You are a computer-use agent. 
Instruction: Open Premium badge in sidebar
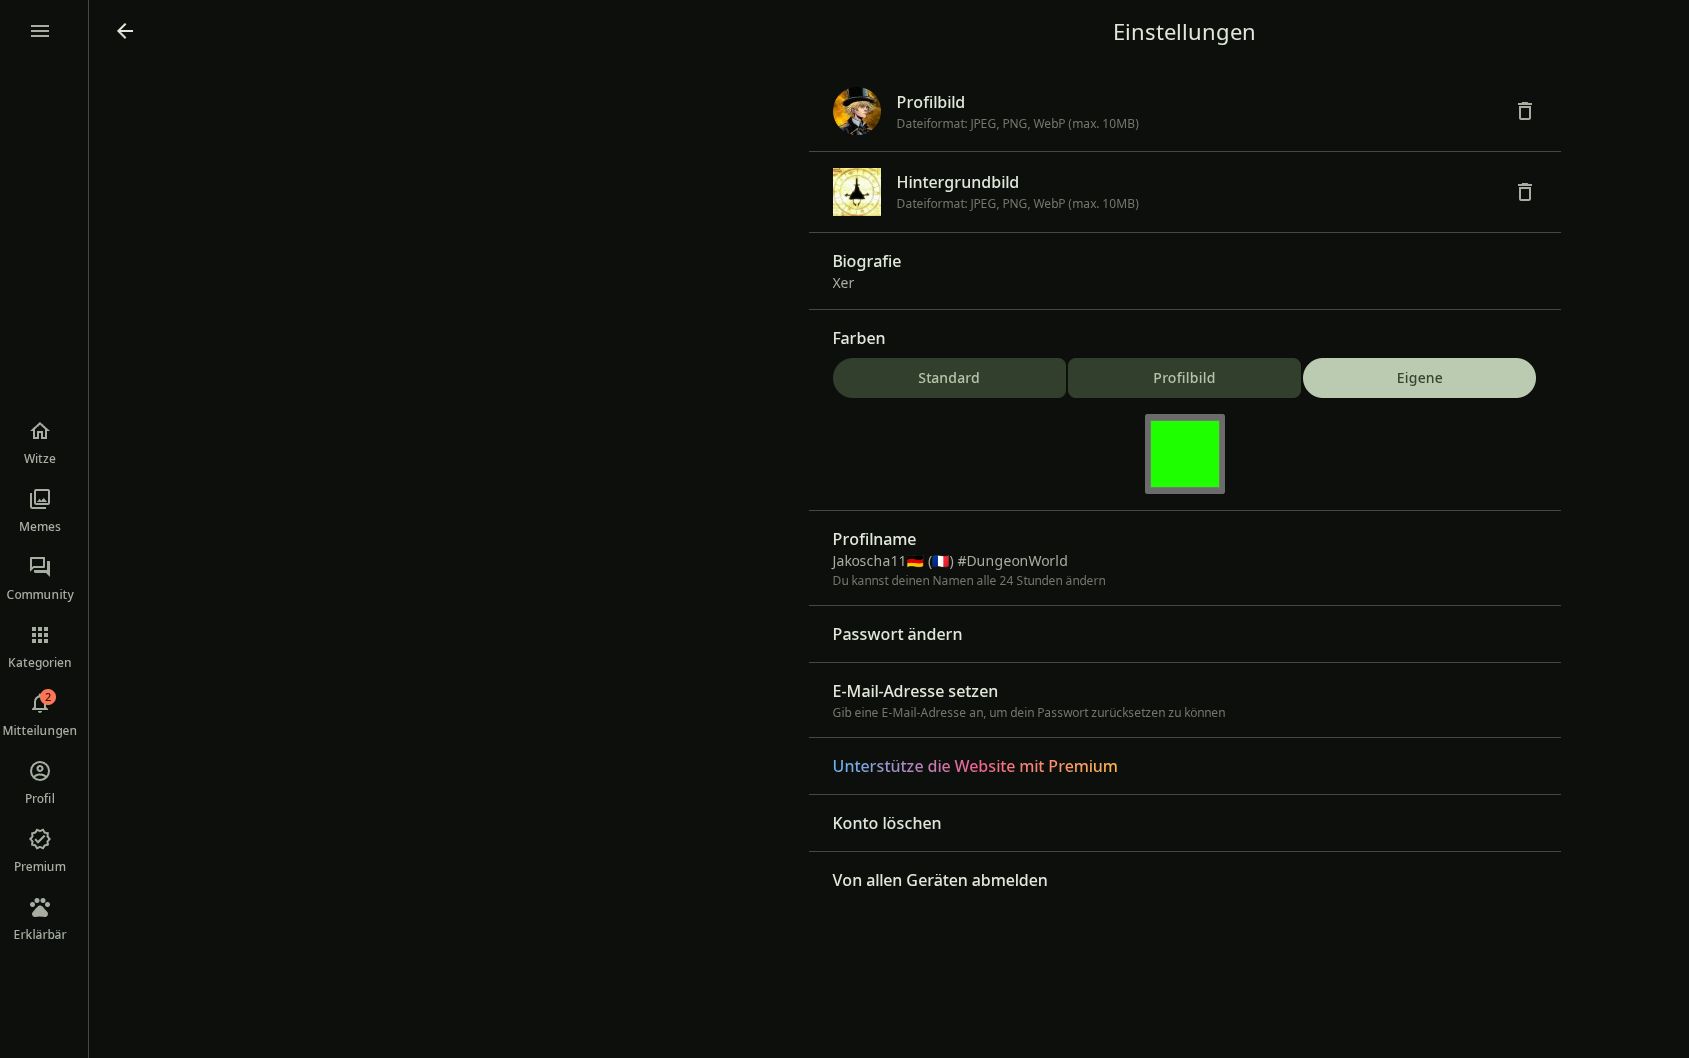[x=40, y=850]
